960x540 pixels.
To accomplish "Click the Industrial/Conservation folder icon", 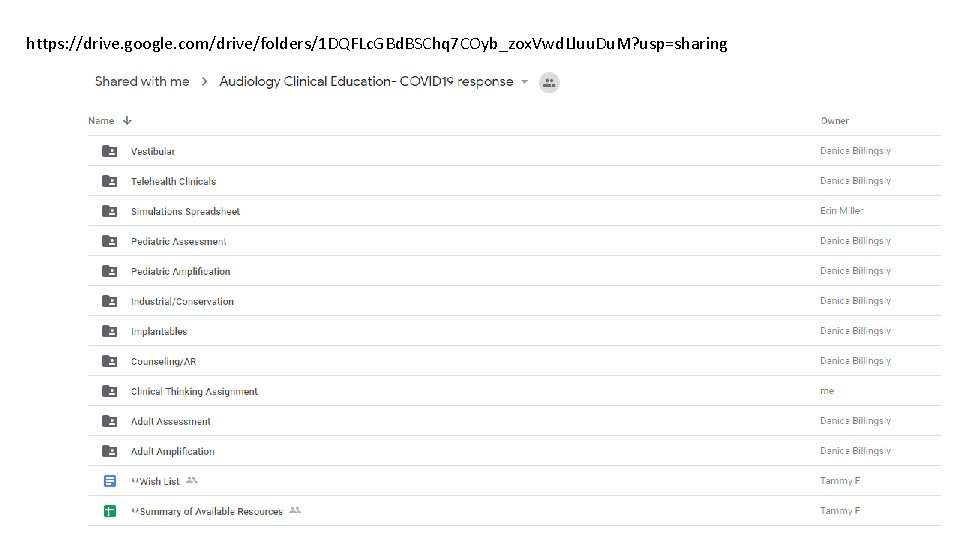I will 110,301.
